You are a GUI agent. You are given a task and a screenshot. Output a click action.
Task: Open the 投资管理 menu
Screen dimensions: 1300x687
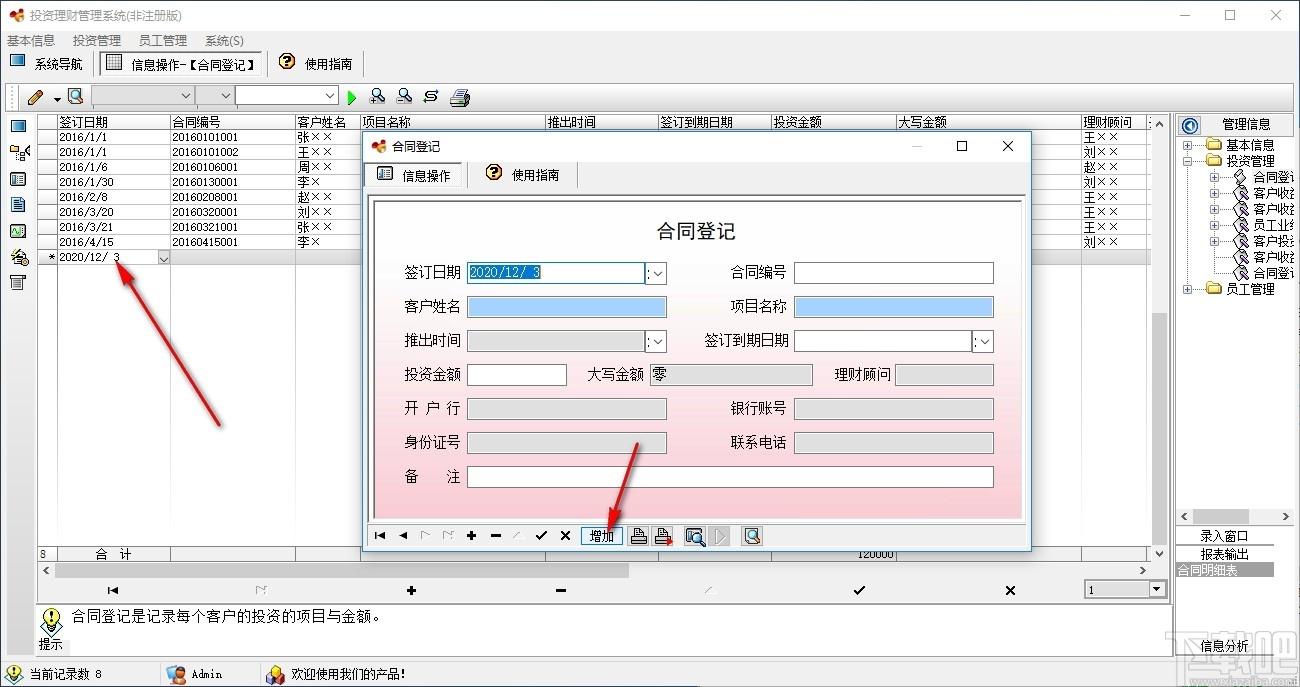click(97, 41)
